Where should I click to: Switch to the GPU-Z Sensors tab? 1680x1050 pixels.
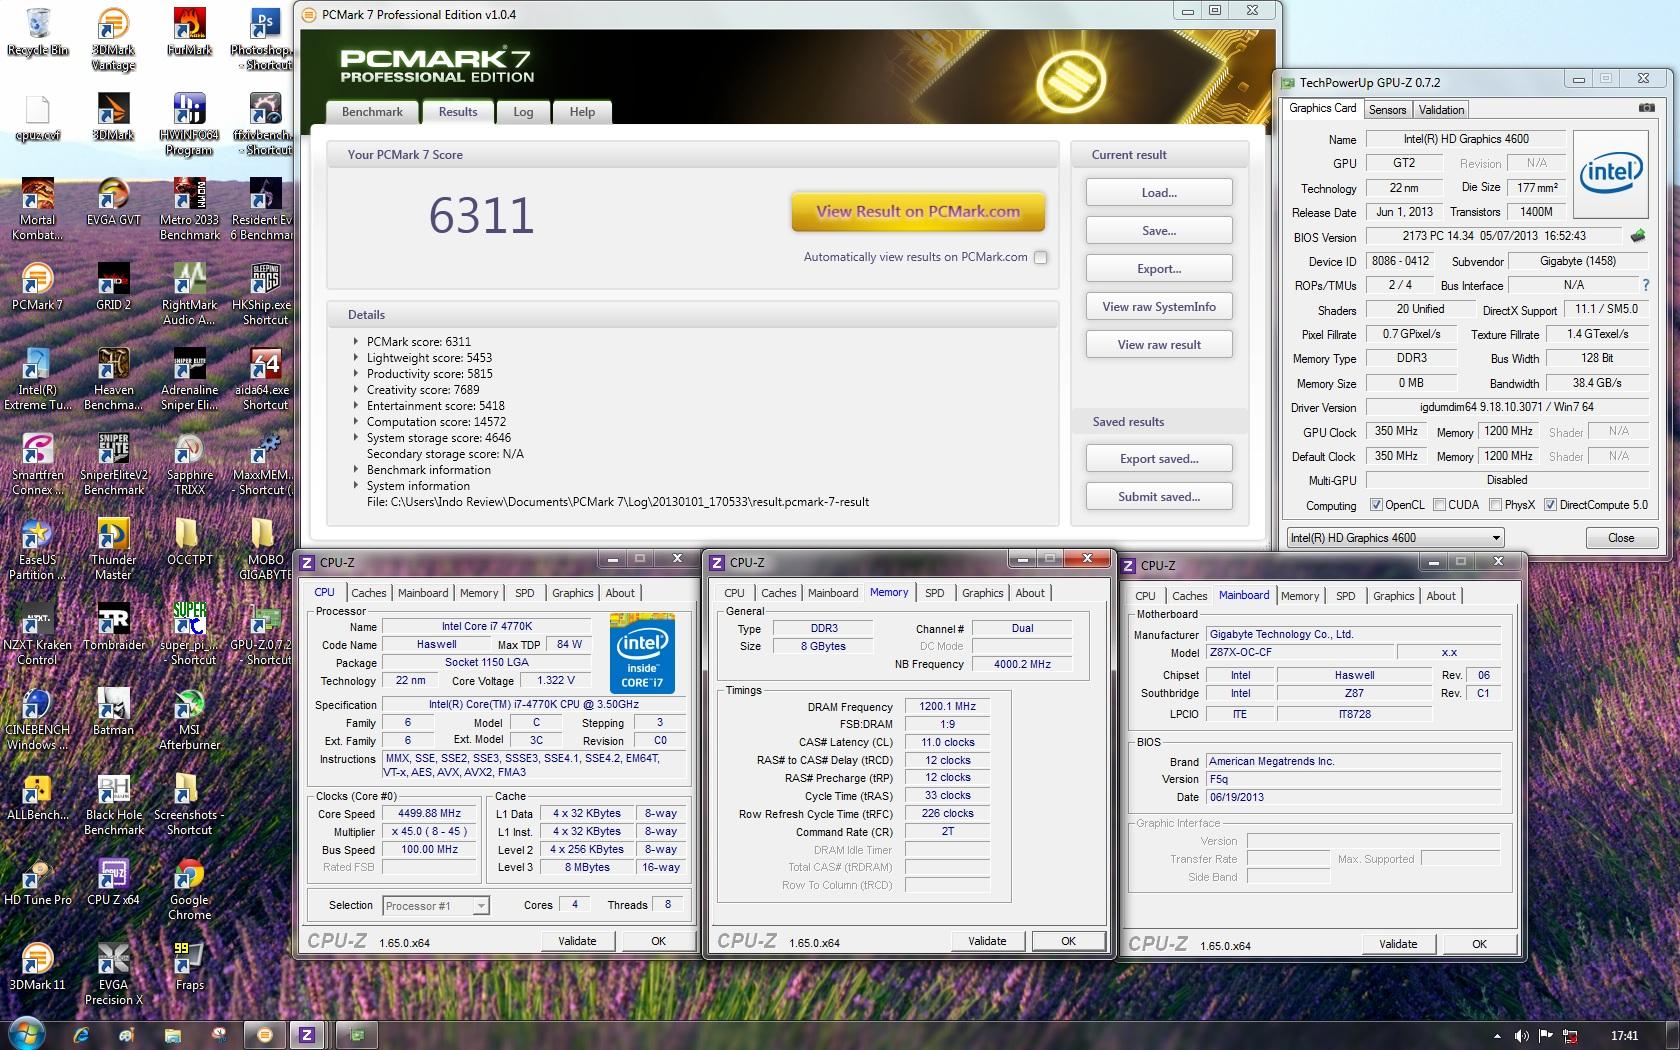(1387, 110)
